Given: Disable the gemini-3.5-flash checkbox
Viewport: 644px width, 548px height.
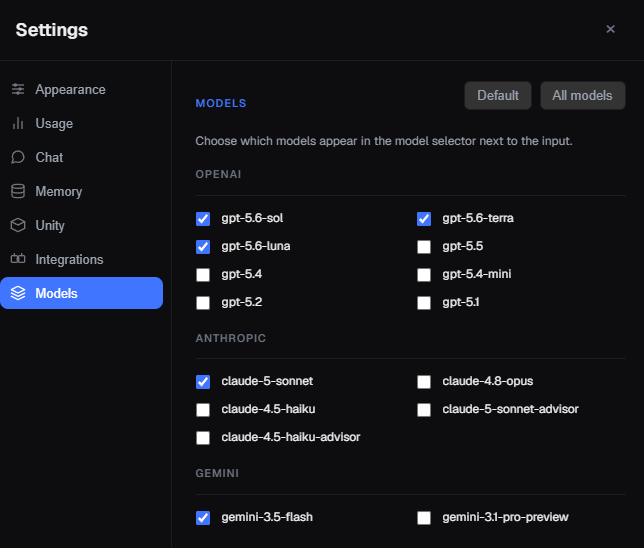Looking at the screenshot, I should point(203,518).
